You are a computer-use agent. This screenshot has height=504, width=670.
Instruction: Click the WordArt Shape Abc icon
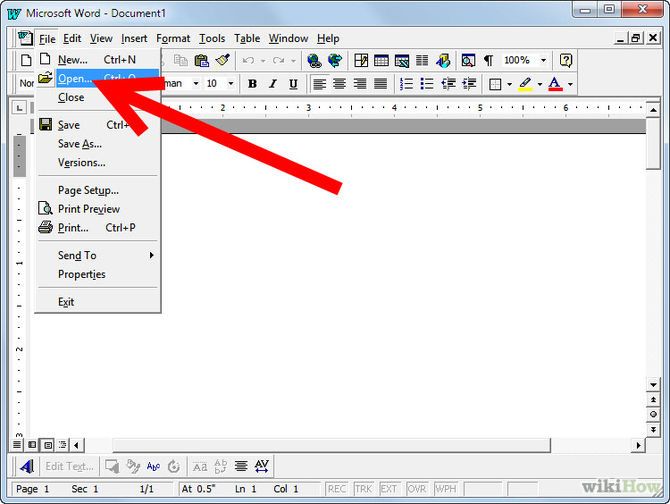pyautogui.click(x=153, y=466)
